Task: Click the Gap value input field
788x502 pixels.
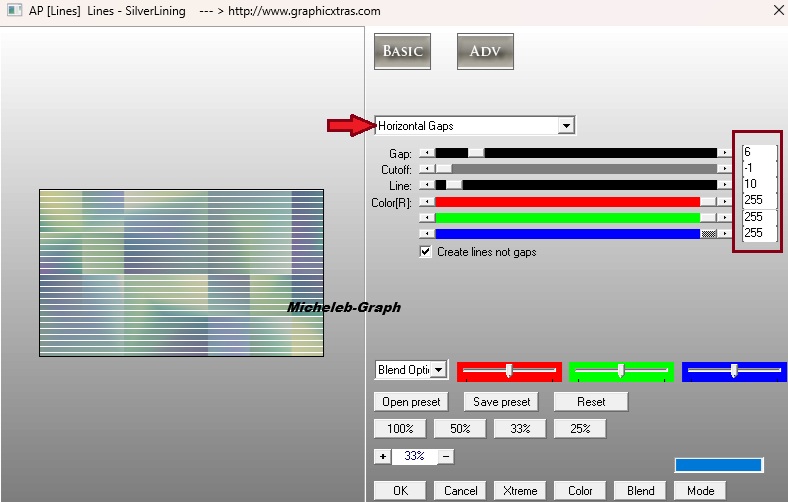Action: pyautogui.click(x=759, y=152)
